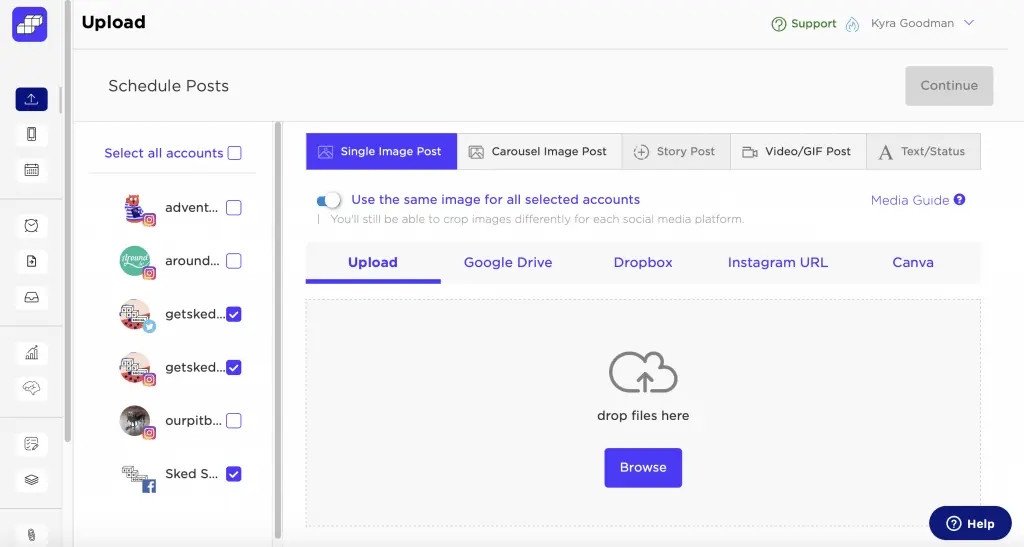This screenshot has height=547, width=1024.
Task: Expand the Kyra Goodman account dropdown
Action: (968, 24)
